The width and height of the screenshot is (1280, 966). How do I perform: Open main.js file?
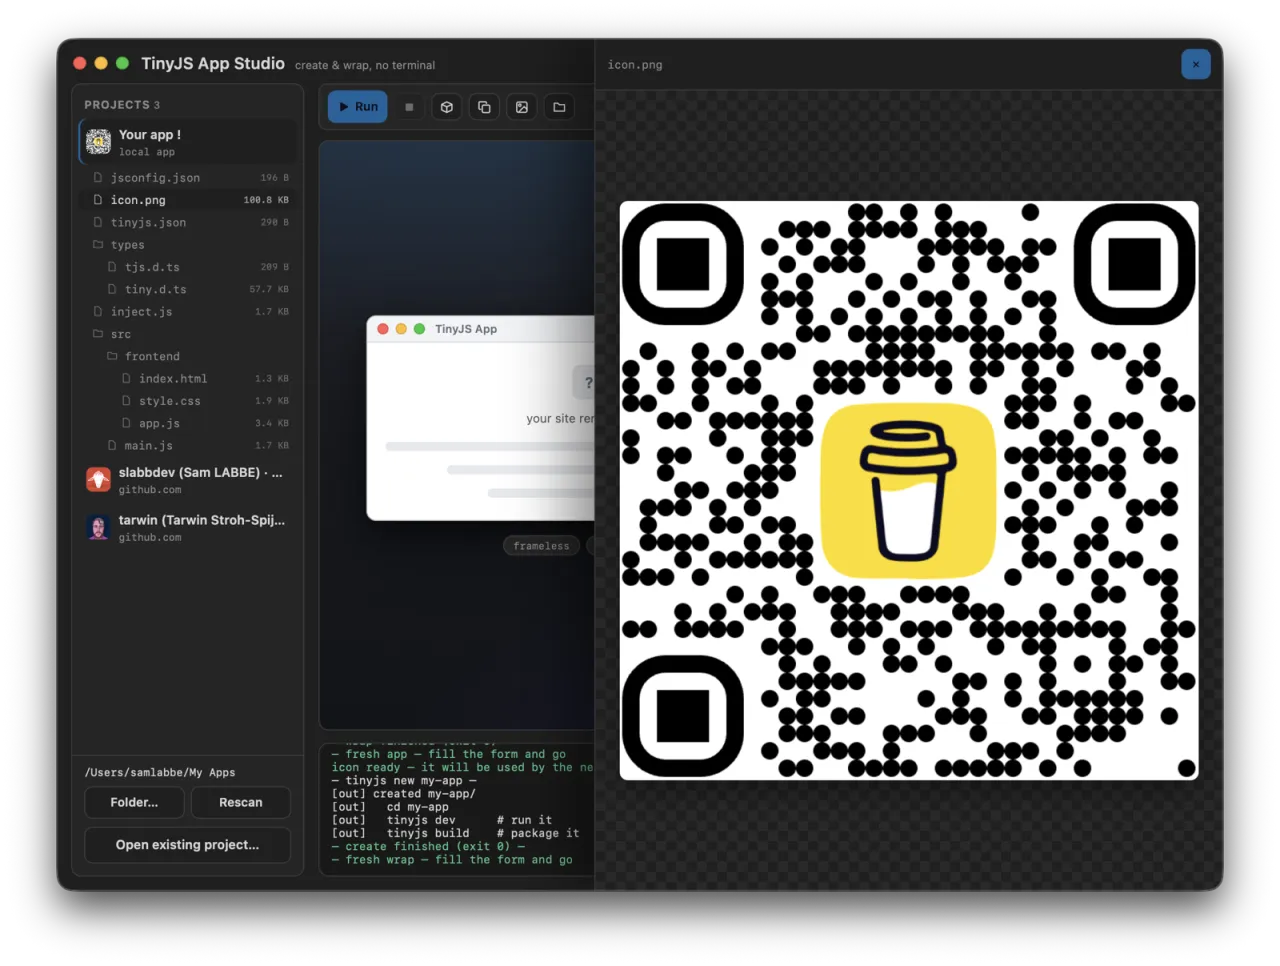coord(188,446)
